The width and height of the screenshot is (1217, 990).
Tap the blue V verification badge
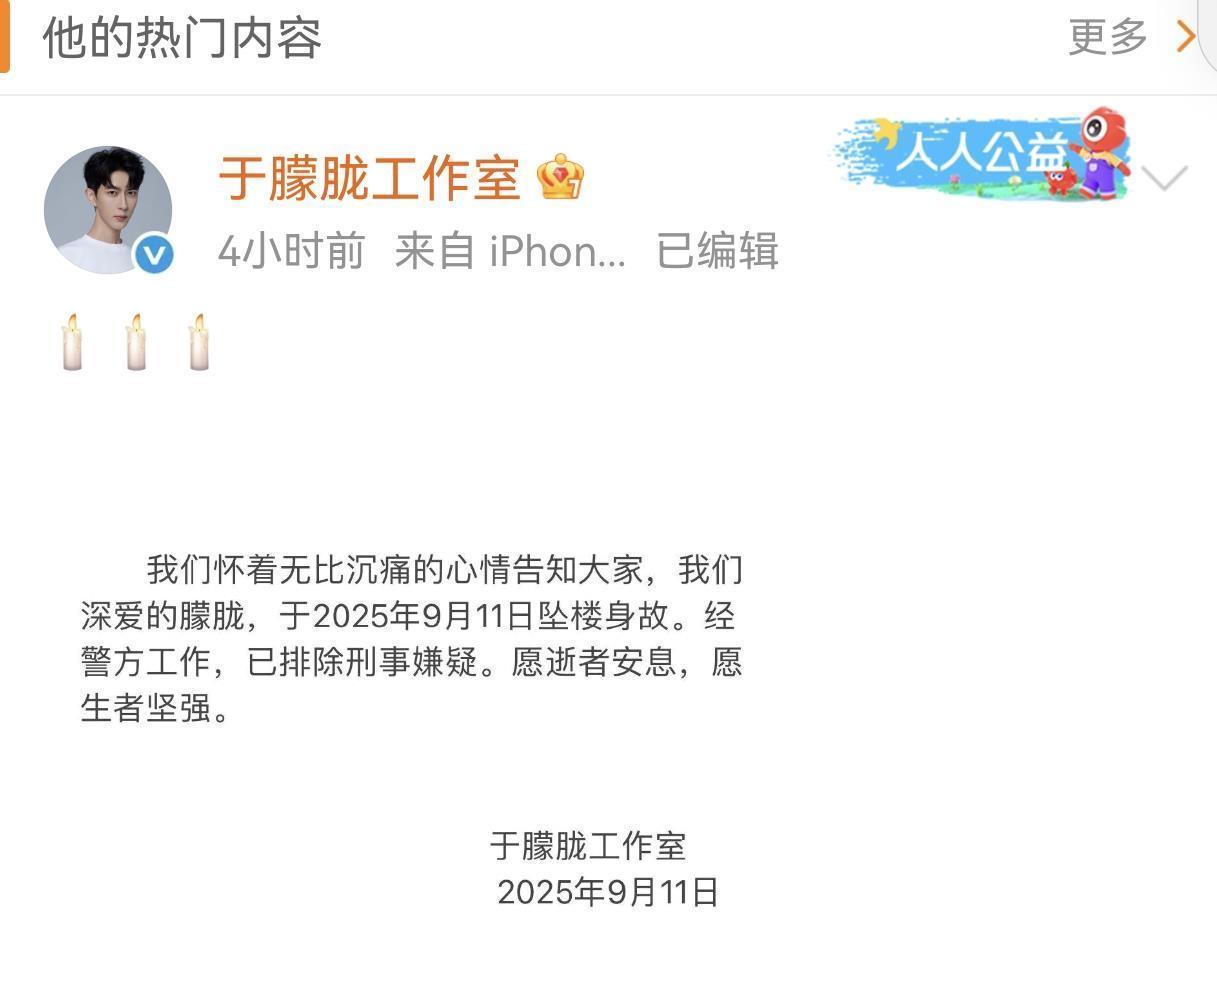(153, 254)
